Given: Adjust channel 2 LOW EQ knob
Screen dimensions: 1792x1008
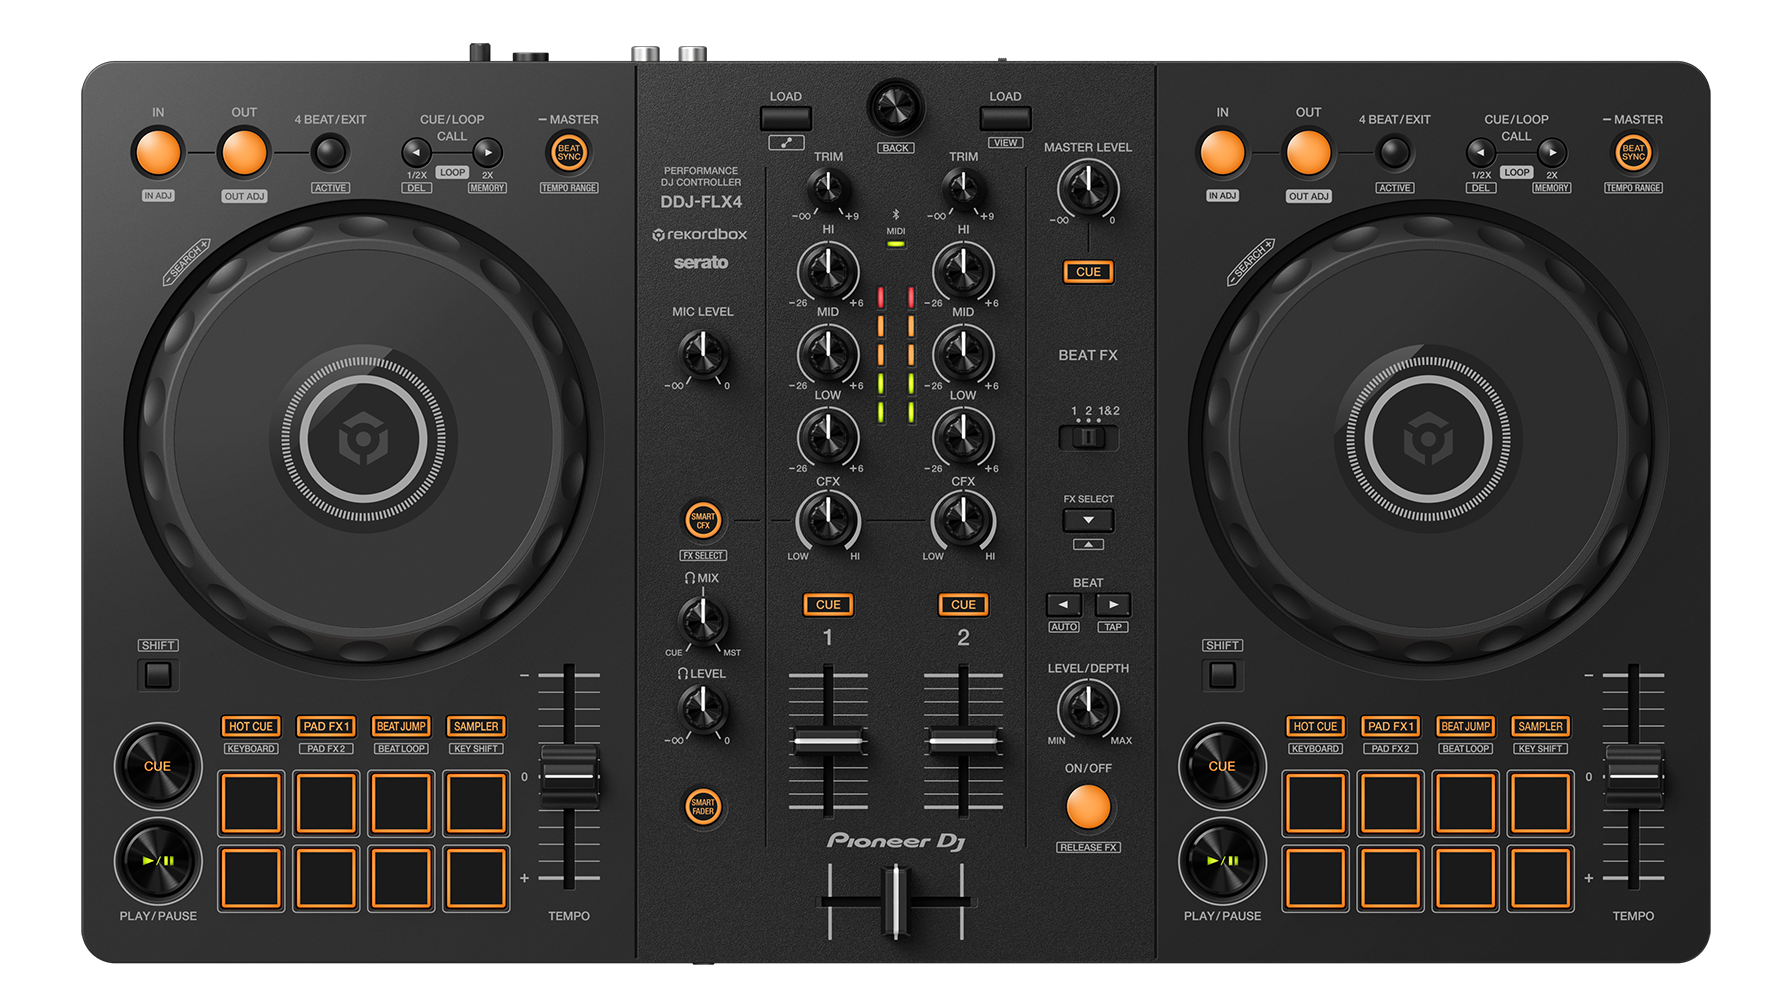Looking at the screenshot, I should click(963, 437).
